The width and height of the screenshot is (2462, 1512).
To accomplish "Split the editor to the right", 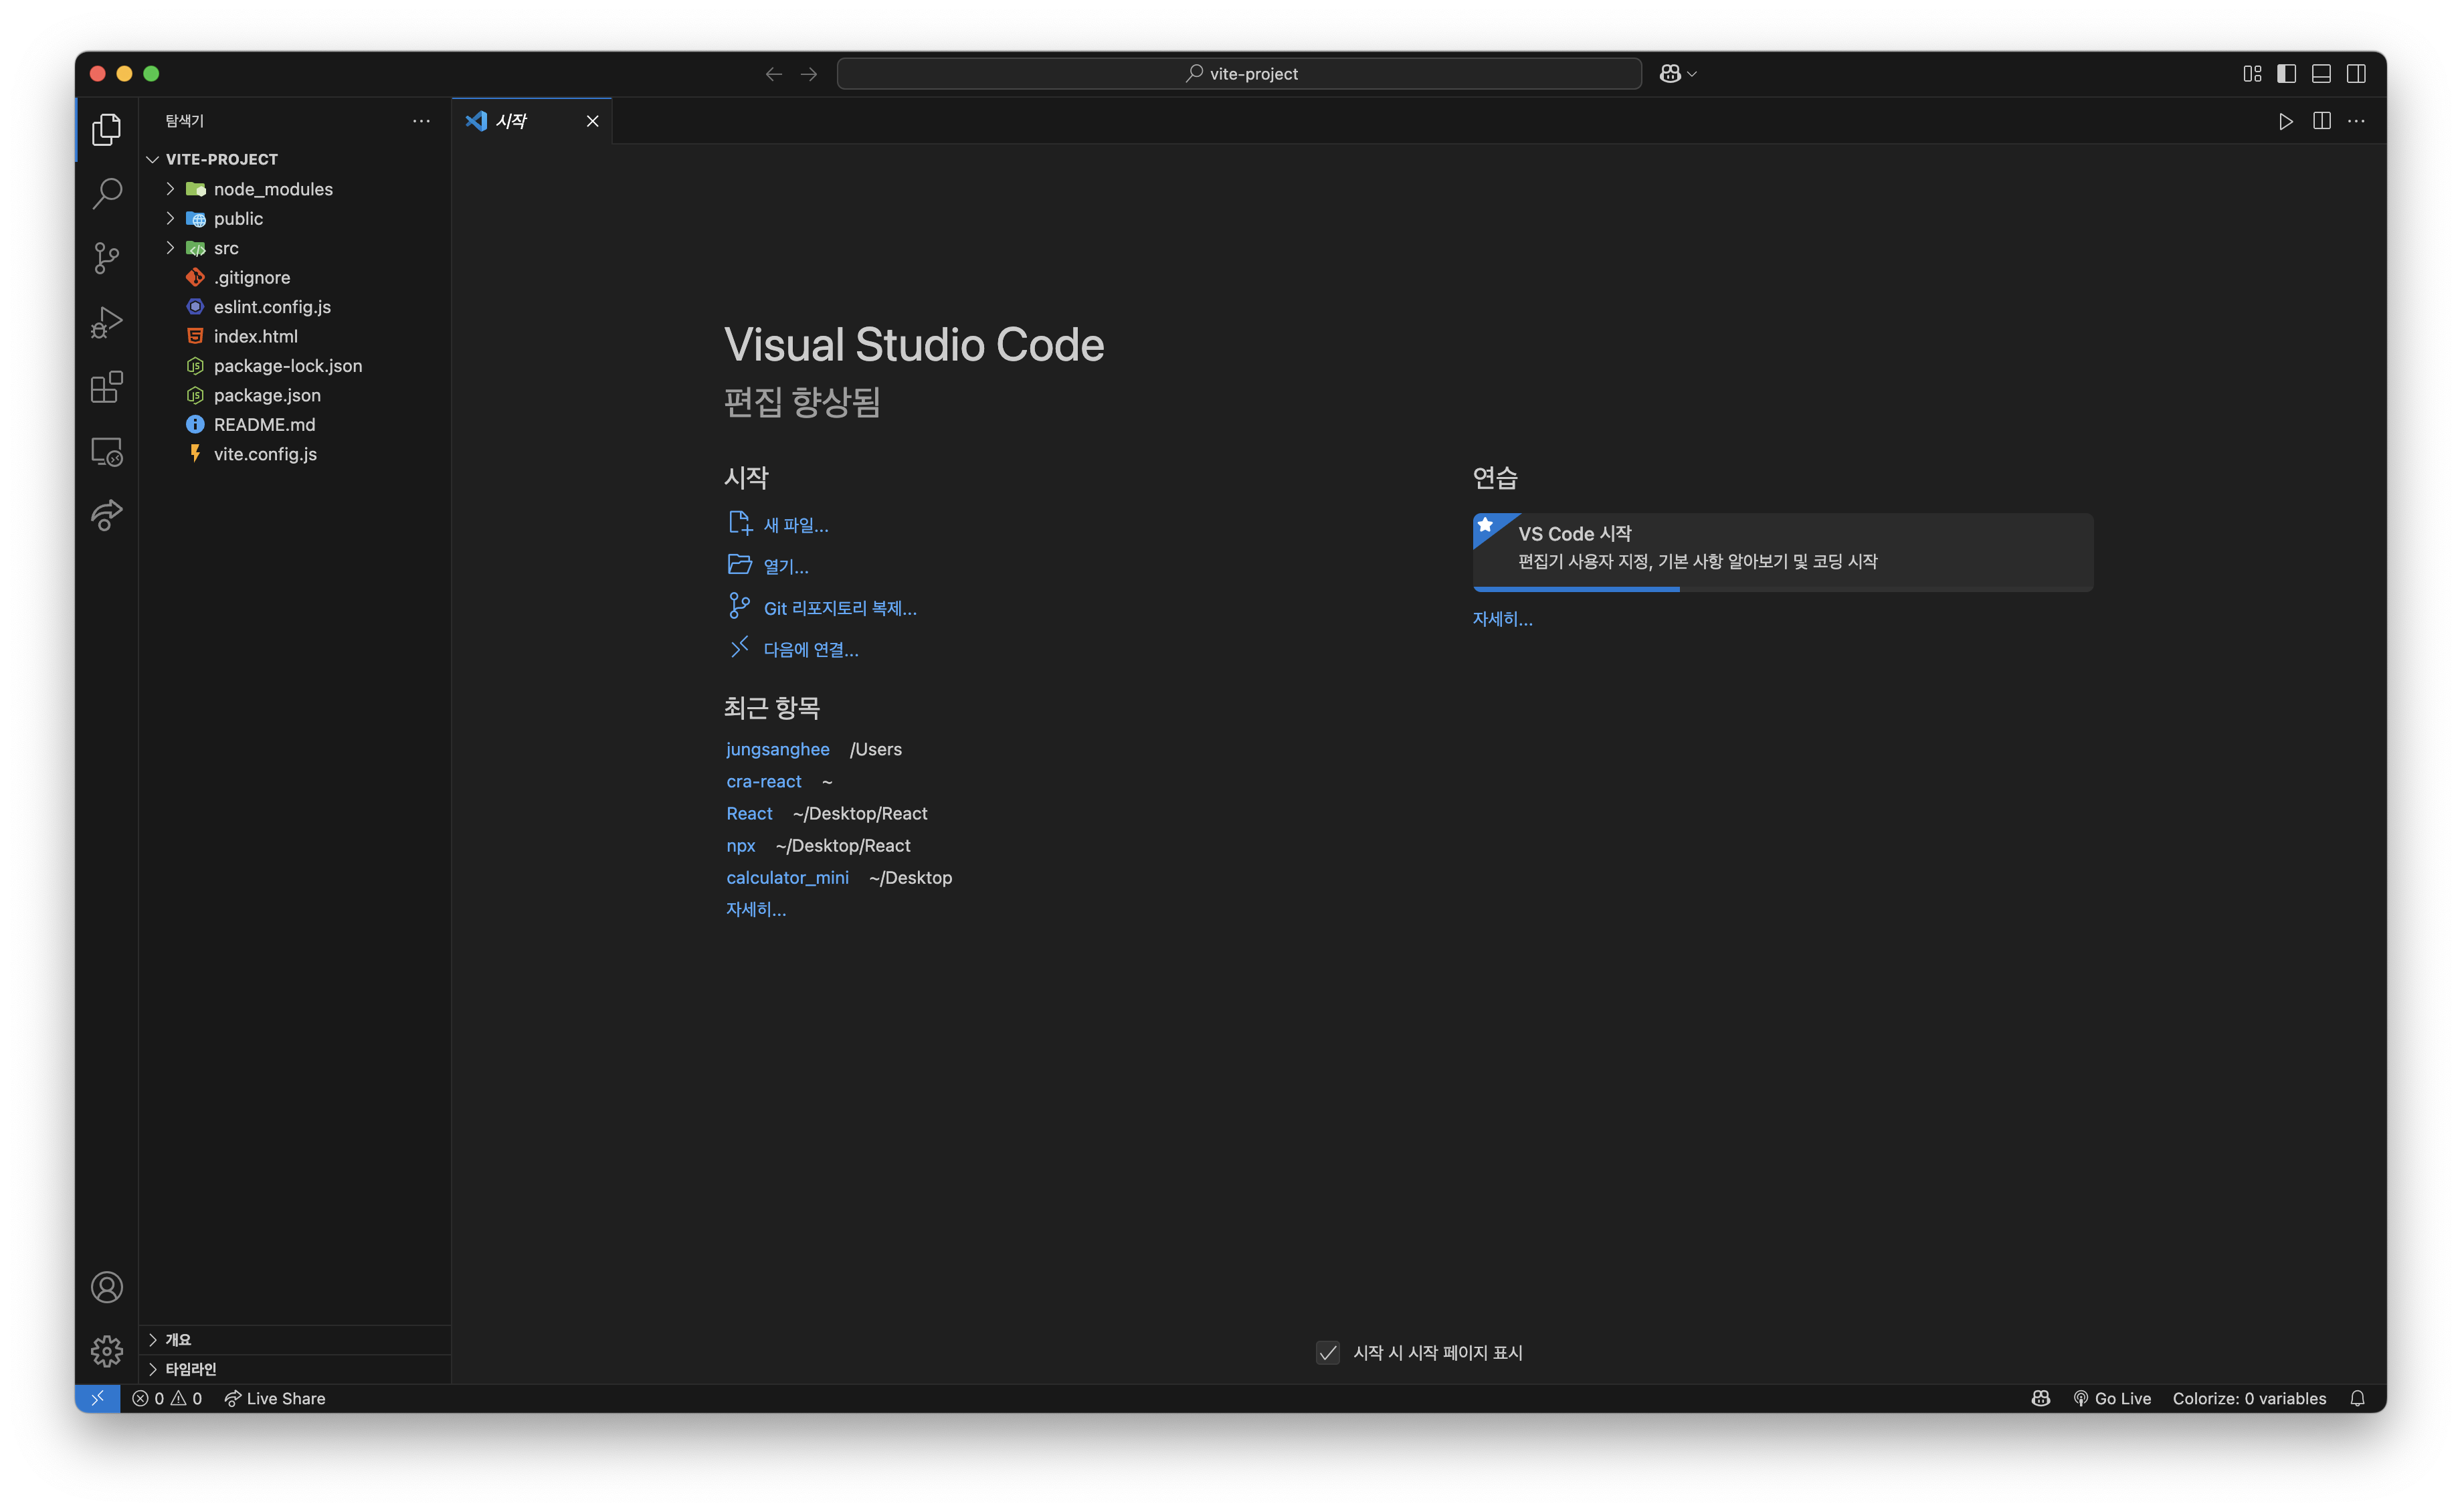I will [2322, 121].
